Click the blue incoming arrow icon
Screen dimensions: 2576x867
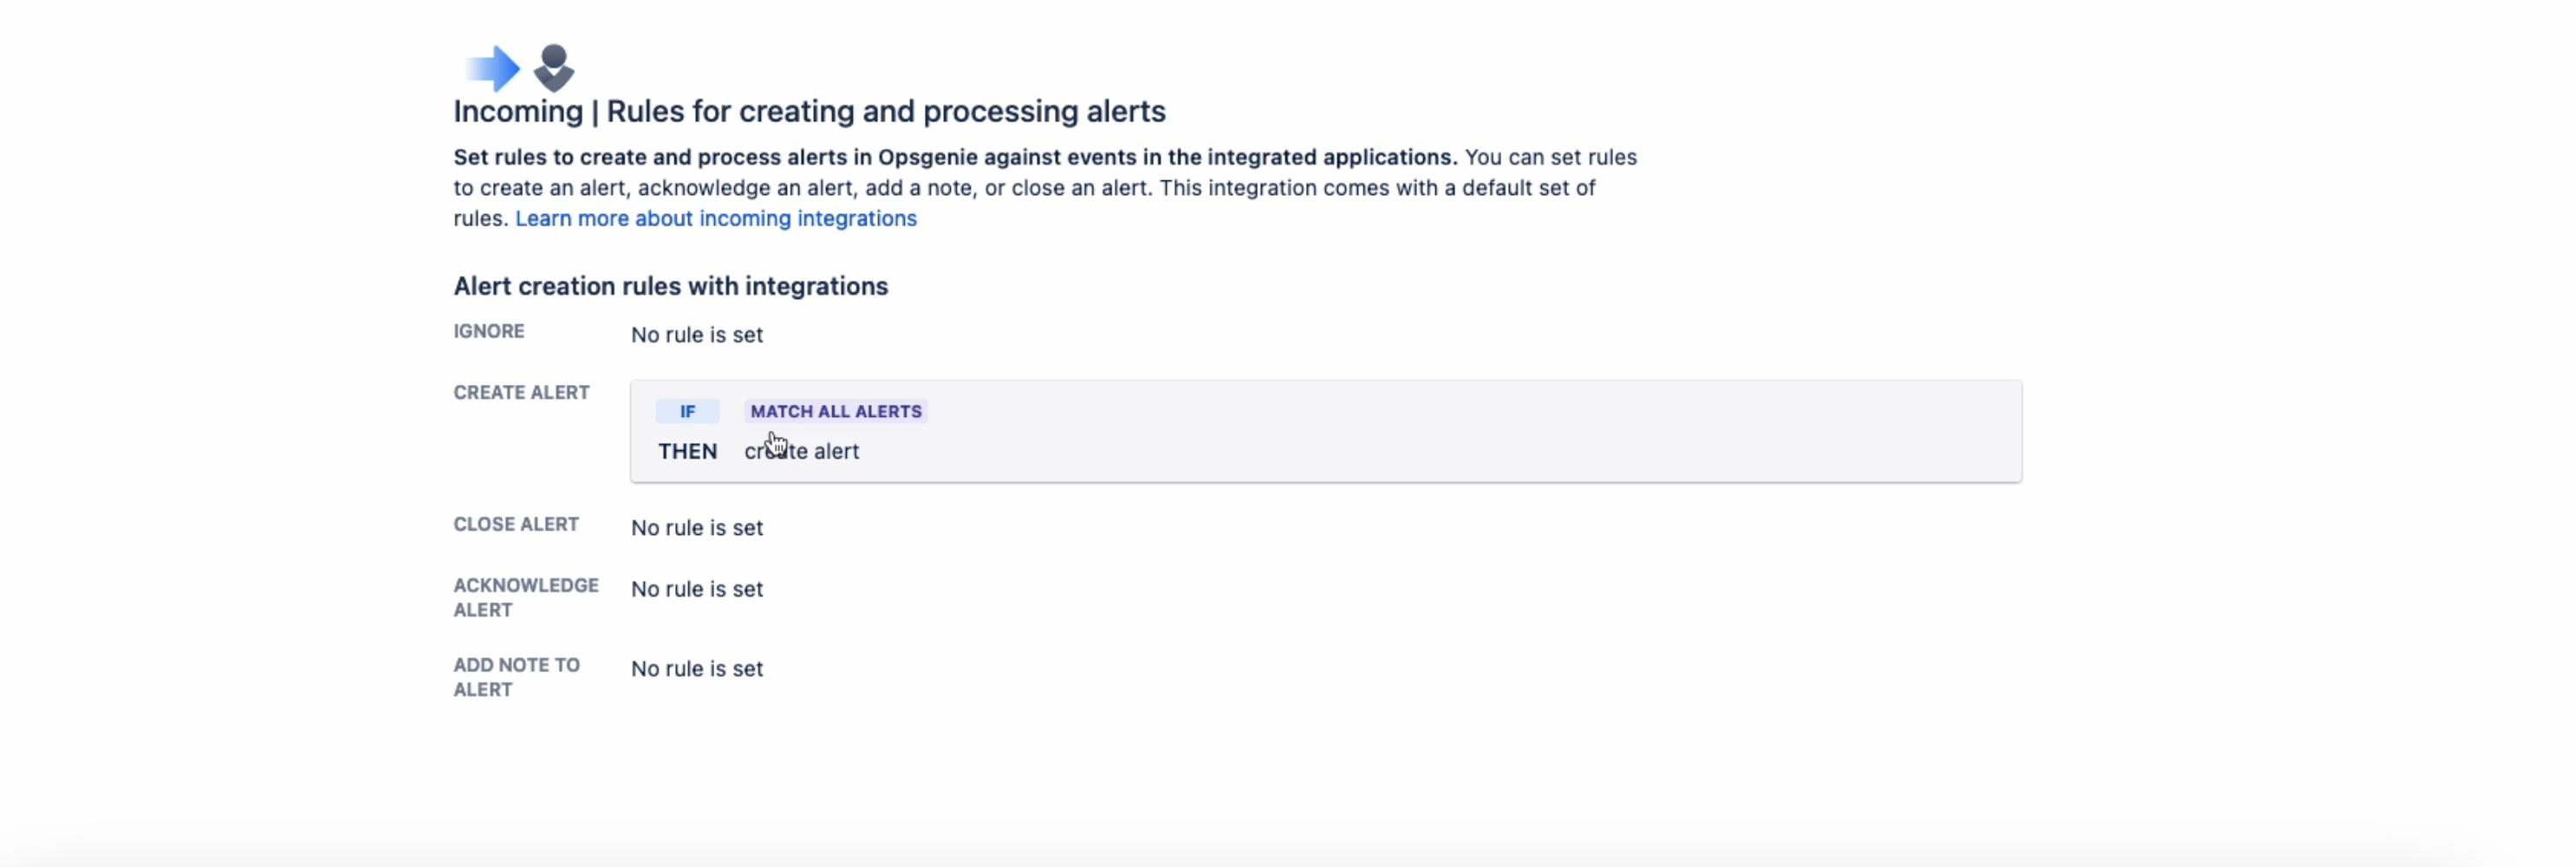(492, 69)
